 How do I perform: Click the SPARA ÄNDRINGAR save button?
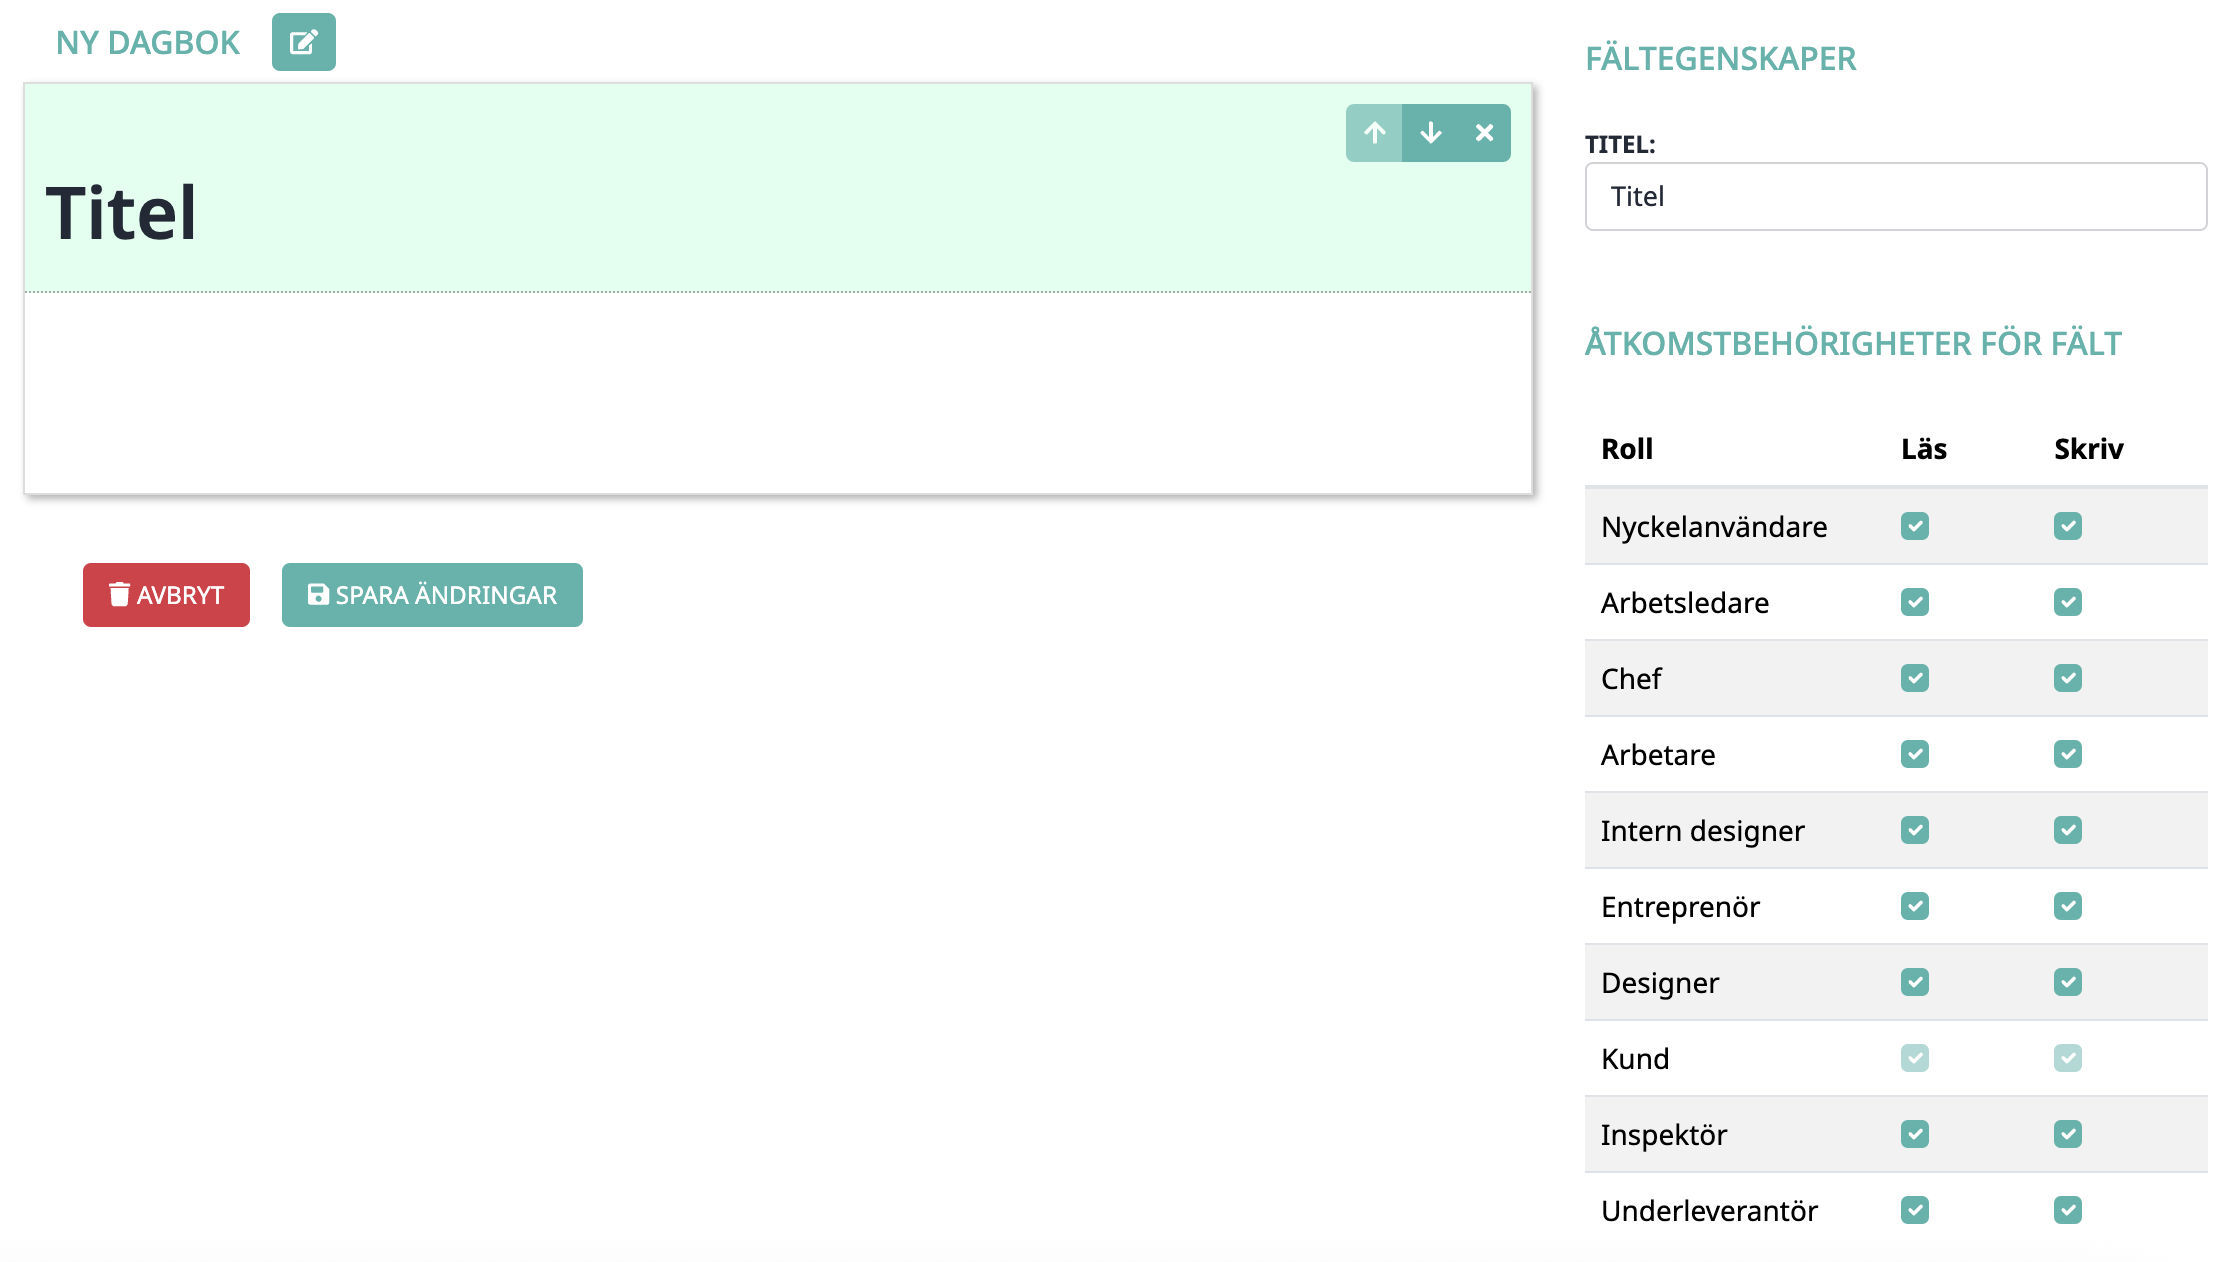coord(432,595)
